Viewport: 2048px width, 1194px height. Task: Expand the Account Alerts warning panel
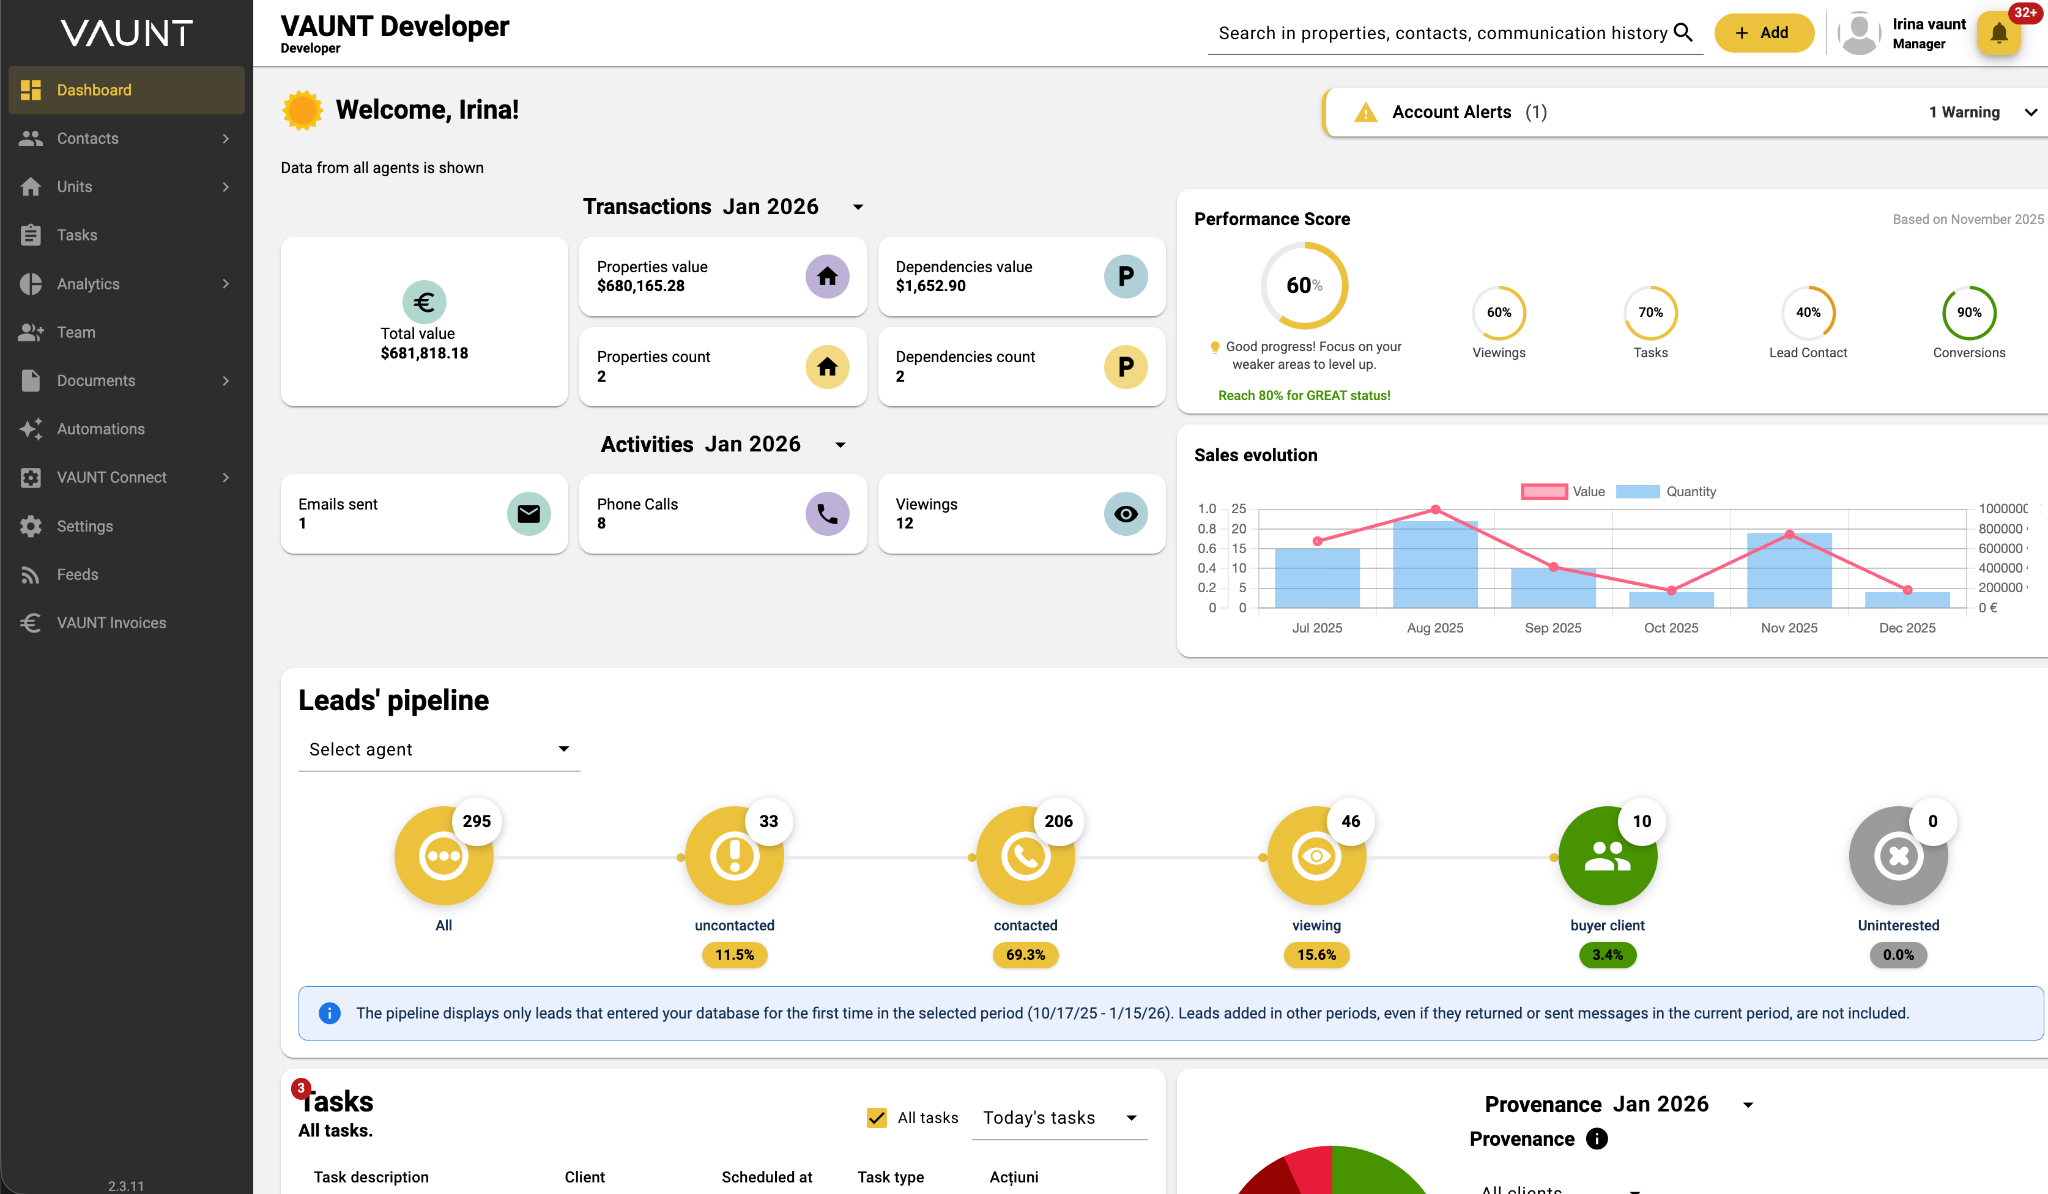point(2030,112)
